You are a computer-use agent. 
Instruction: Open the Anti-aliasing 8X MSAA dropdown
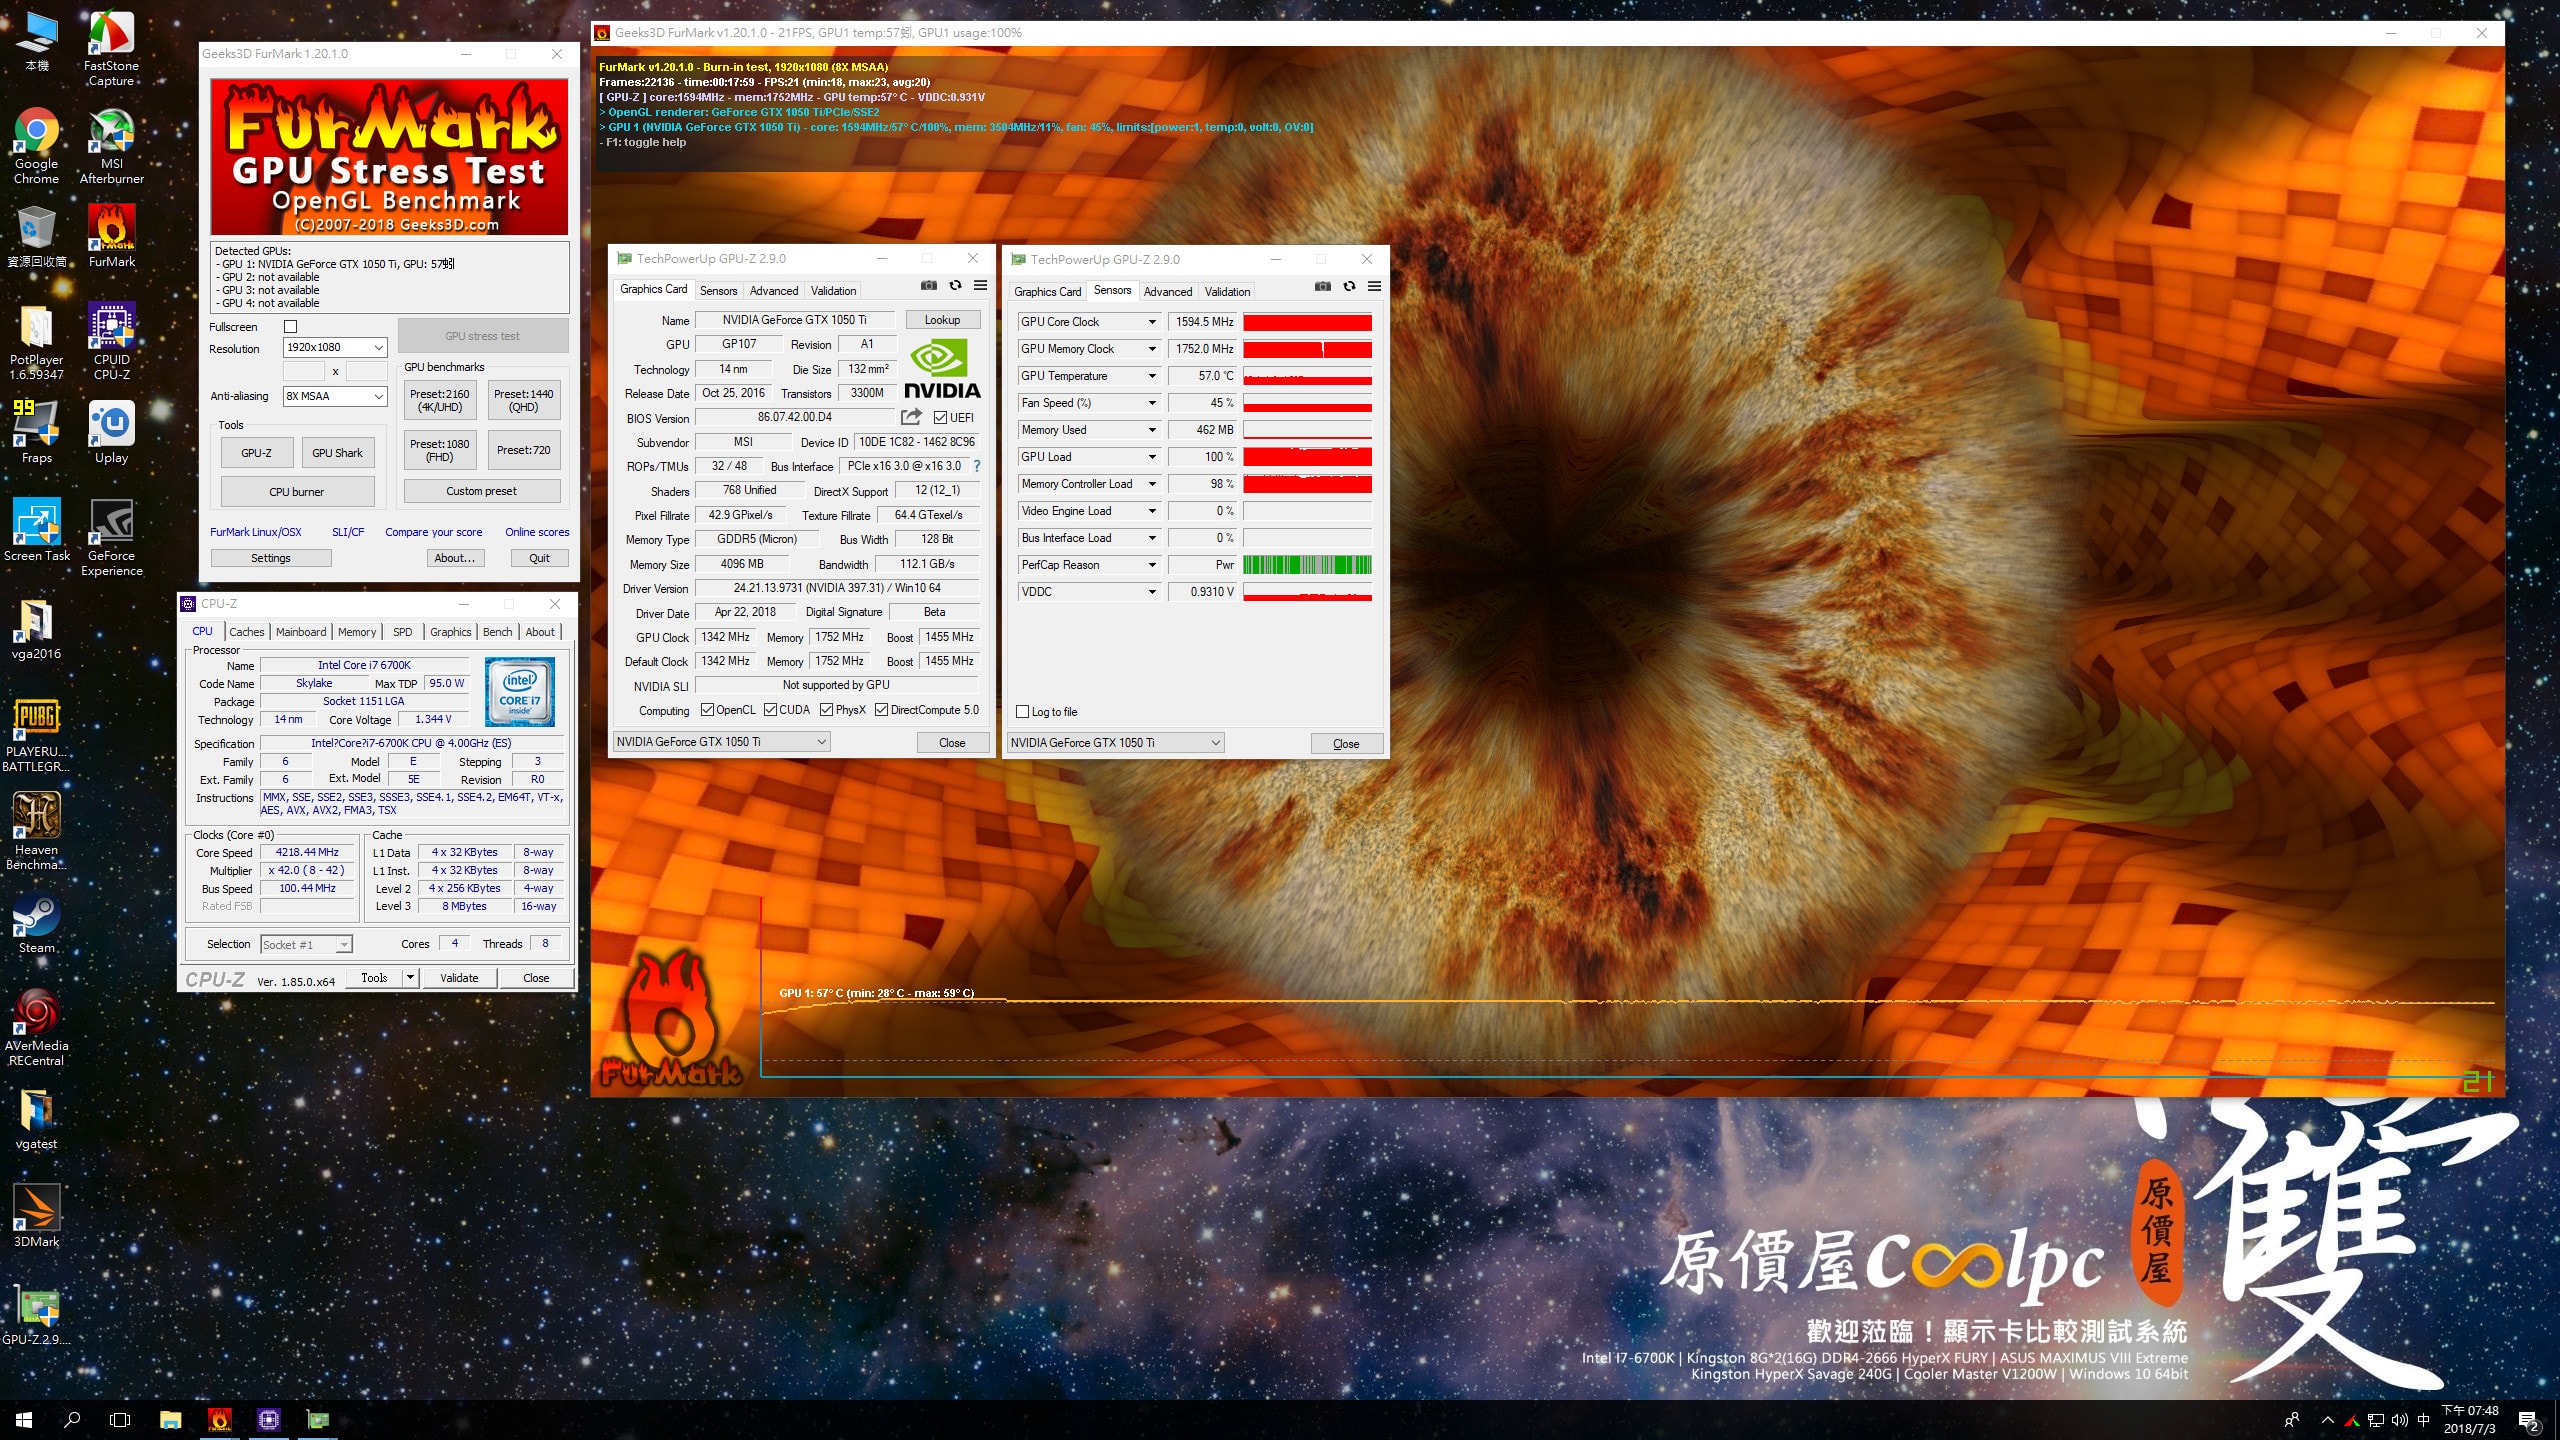click(x=335, y=396)
